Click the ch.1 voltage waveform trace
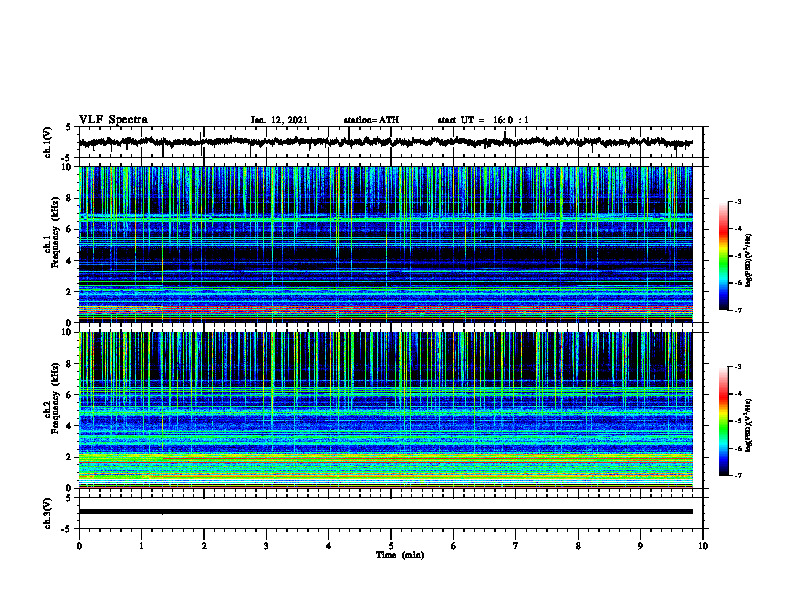 385,142
